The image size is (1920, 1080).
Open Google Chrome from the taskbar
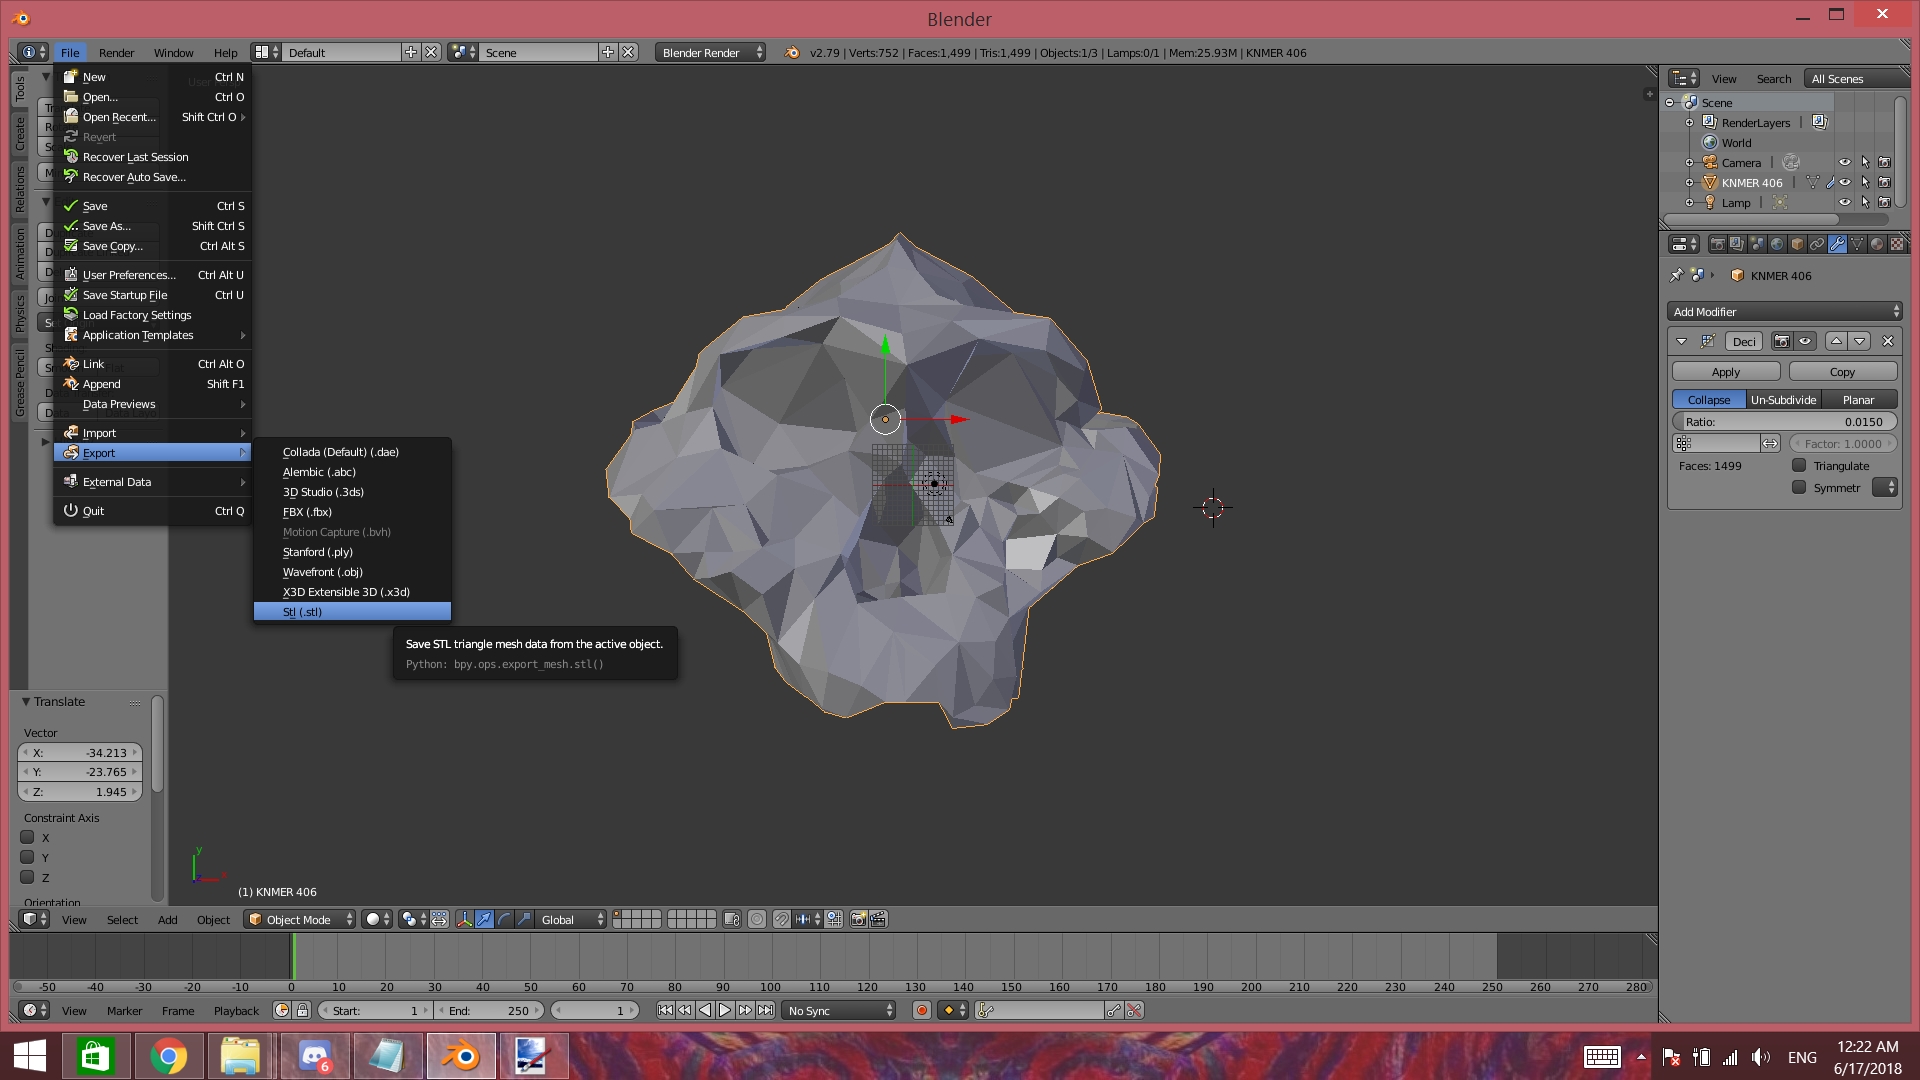(x=168, y=1056)
